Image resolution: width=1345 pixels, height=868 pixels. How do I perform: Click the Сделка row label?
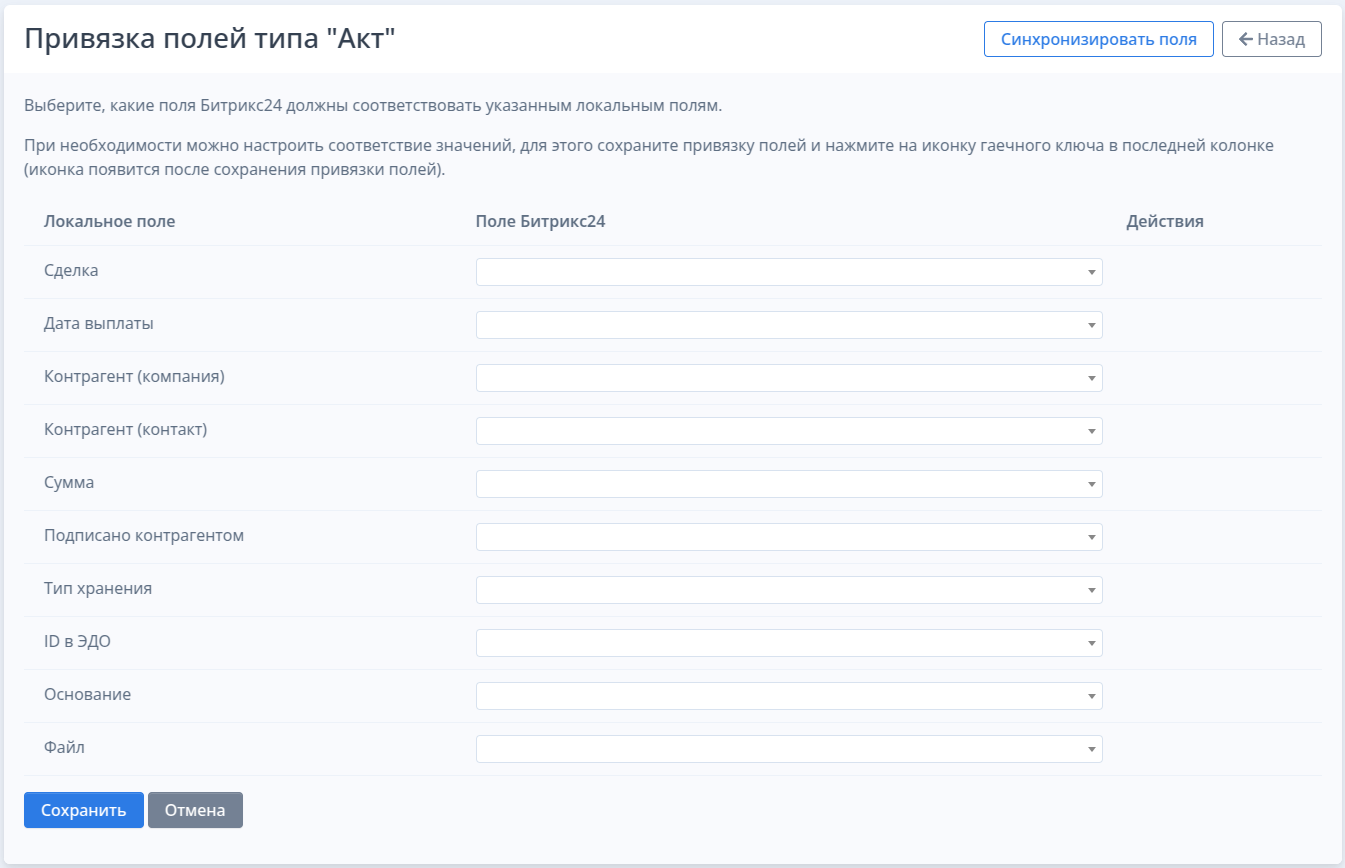click(x=71, y=270)
